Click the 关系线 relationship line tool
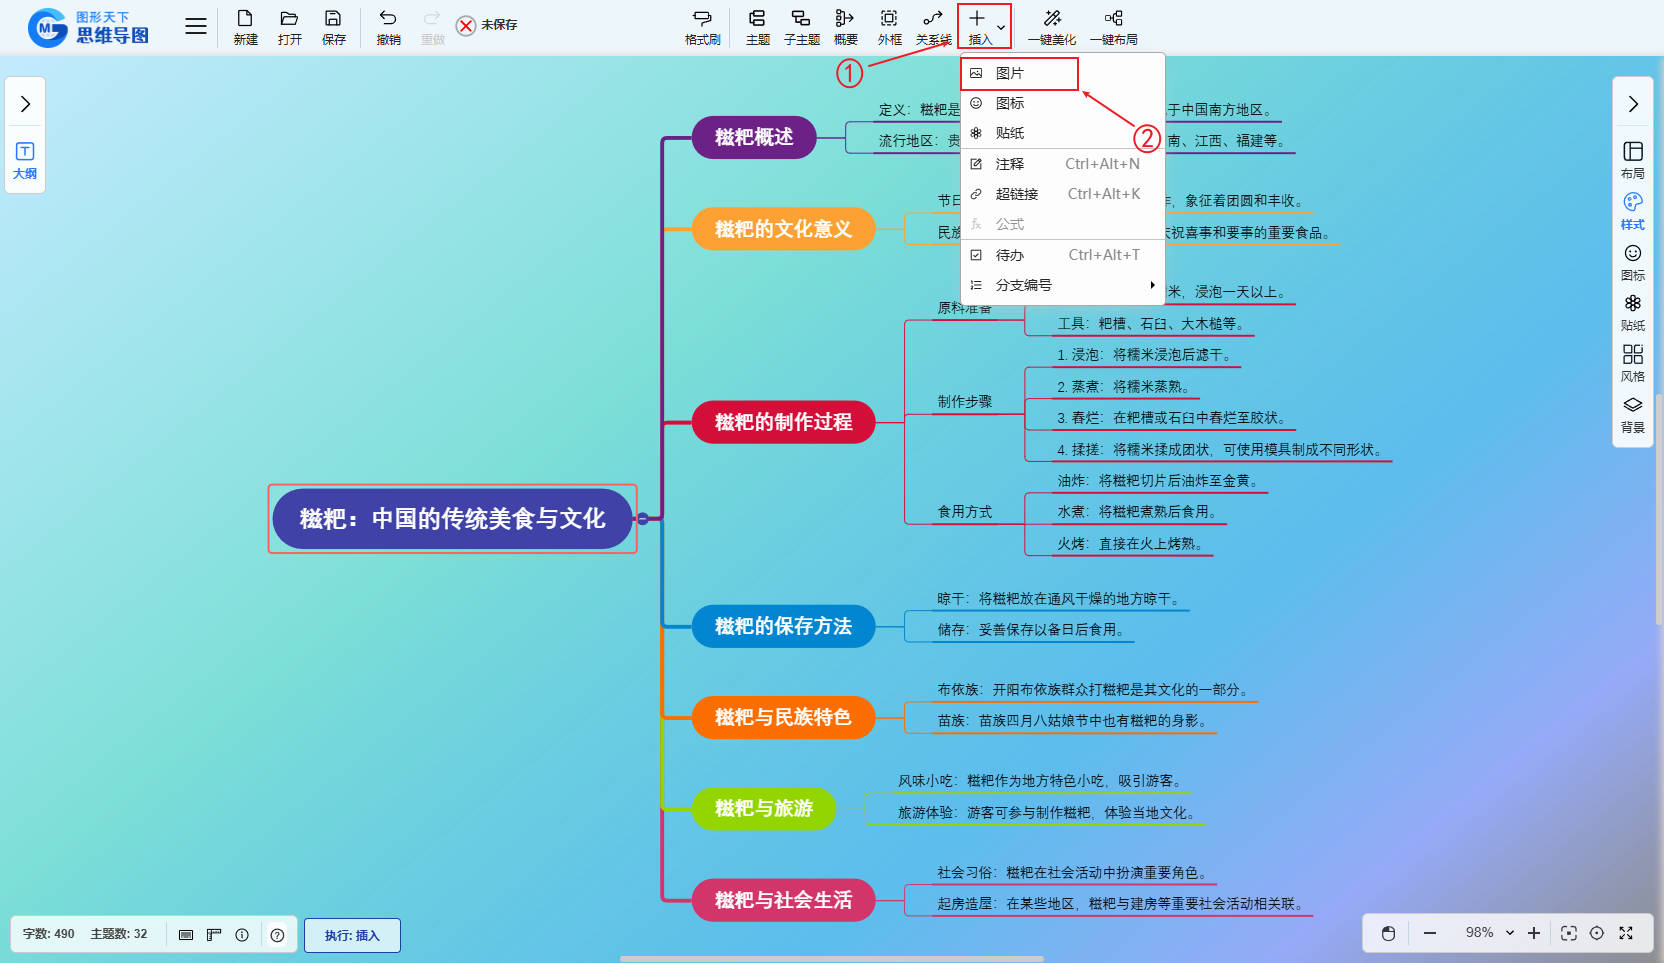Screen dimensions: 1664x963 [933, 26]
